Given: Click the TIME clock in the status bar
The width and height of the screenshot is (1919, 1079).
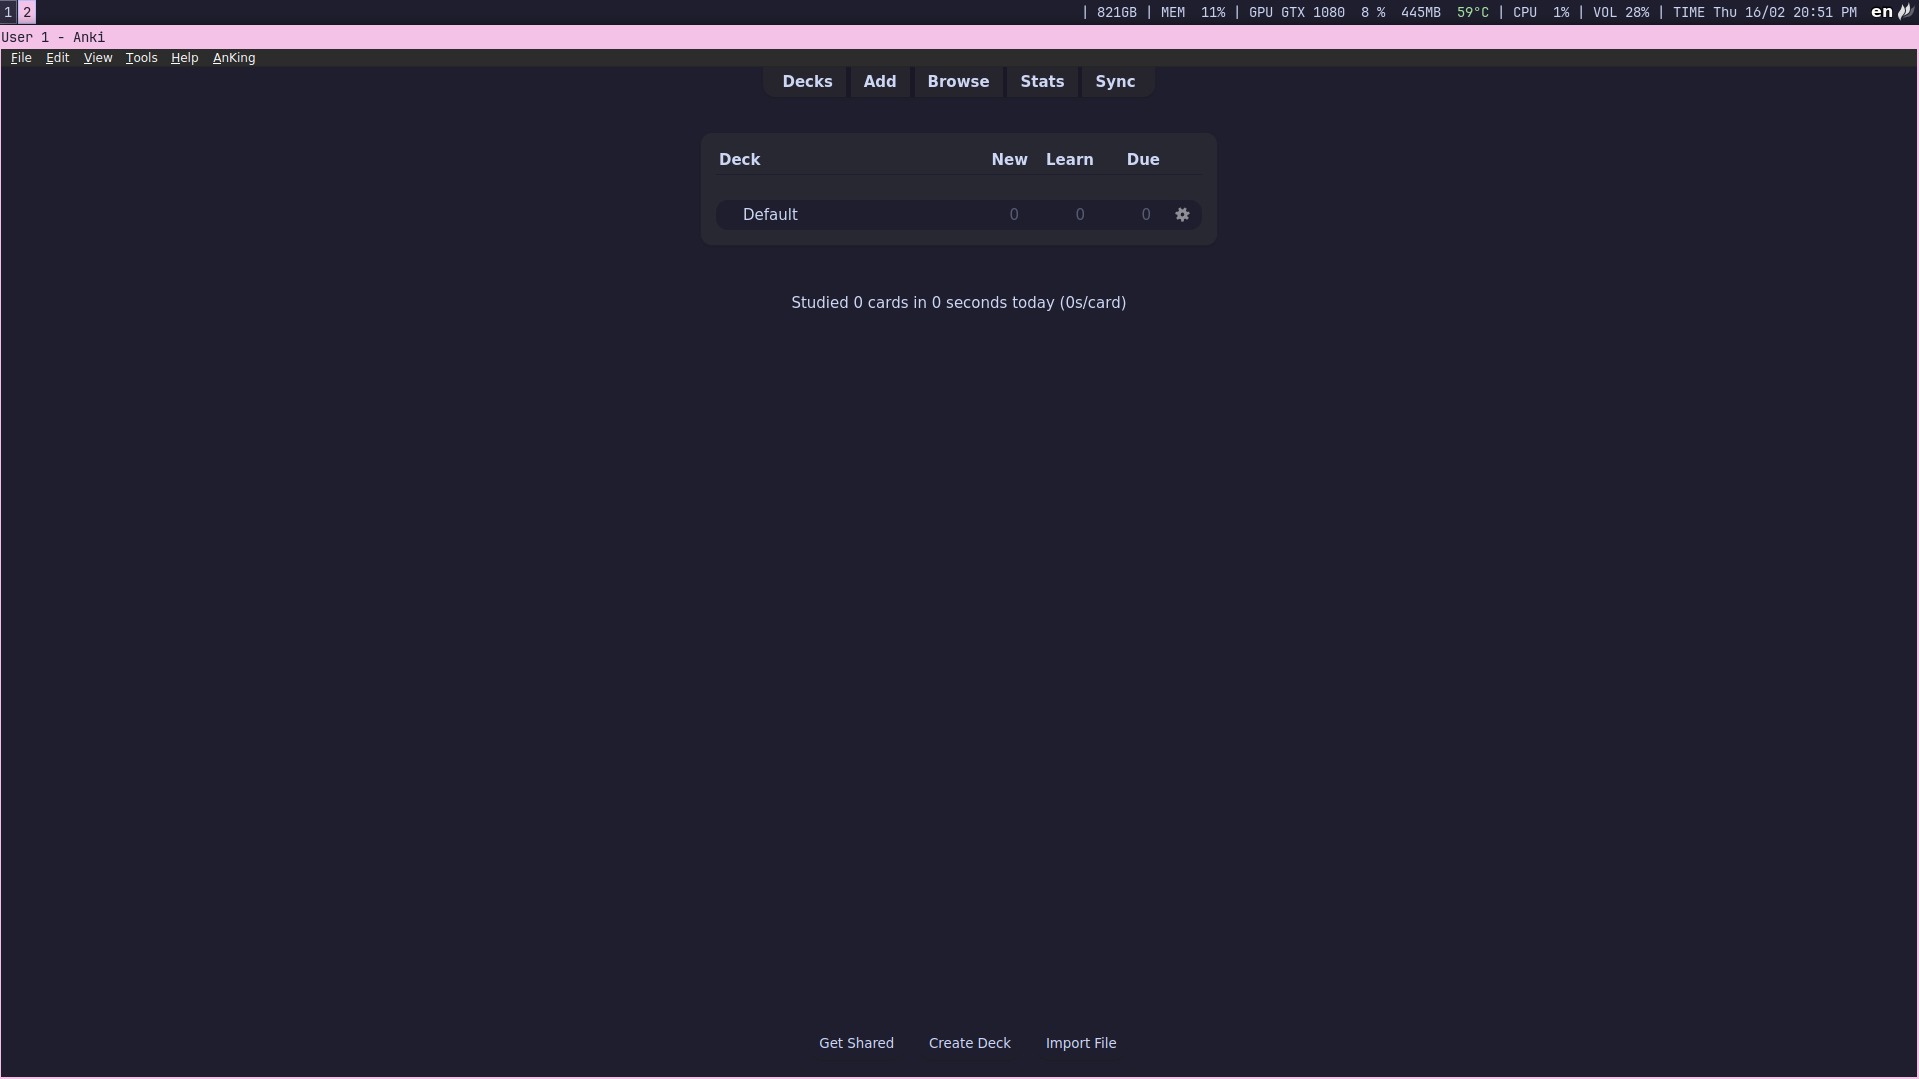Looking at the screenshot, I should (x=1765, y=12).
